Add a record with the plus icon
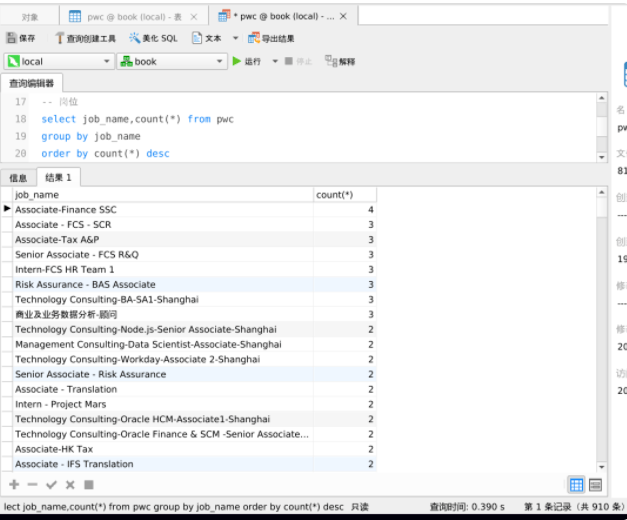This screenshot has height=520, width=627. [x=14, y=485]
